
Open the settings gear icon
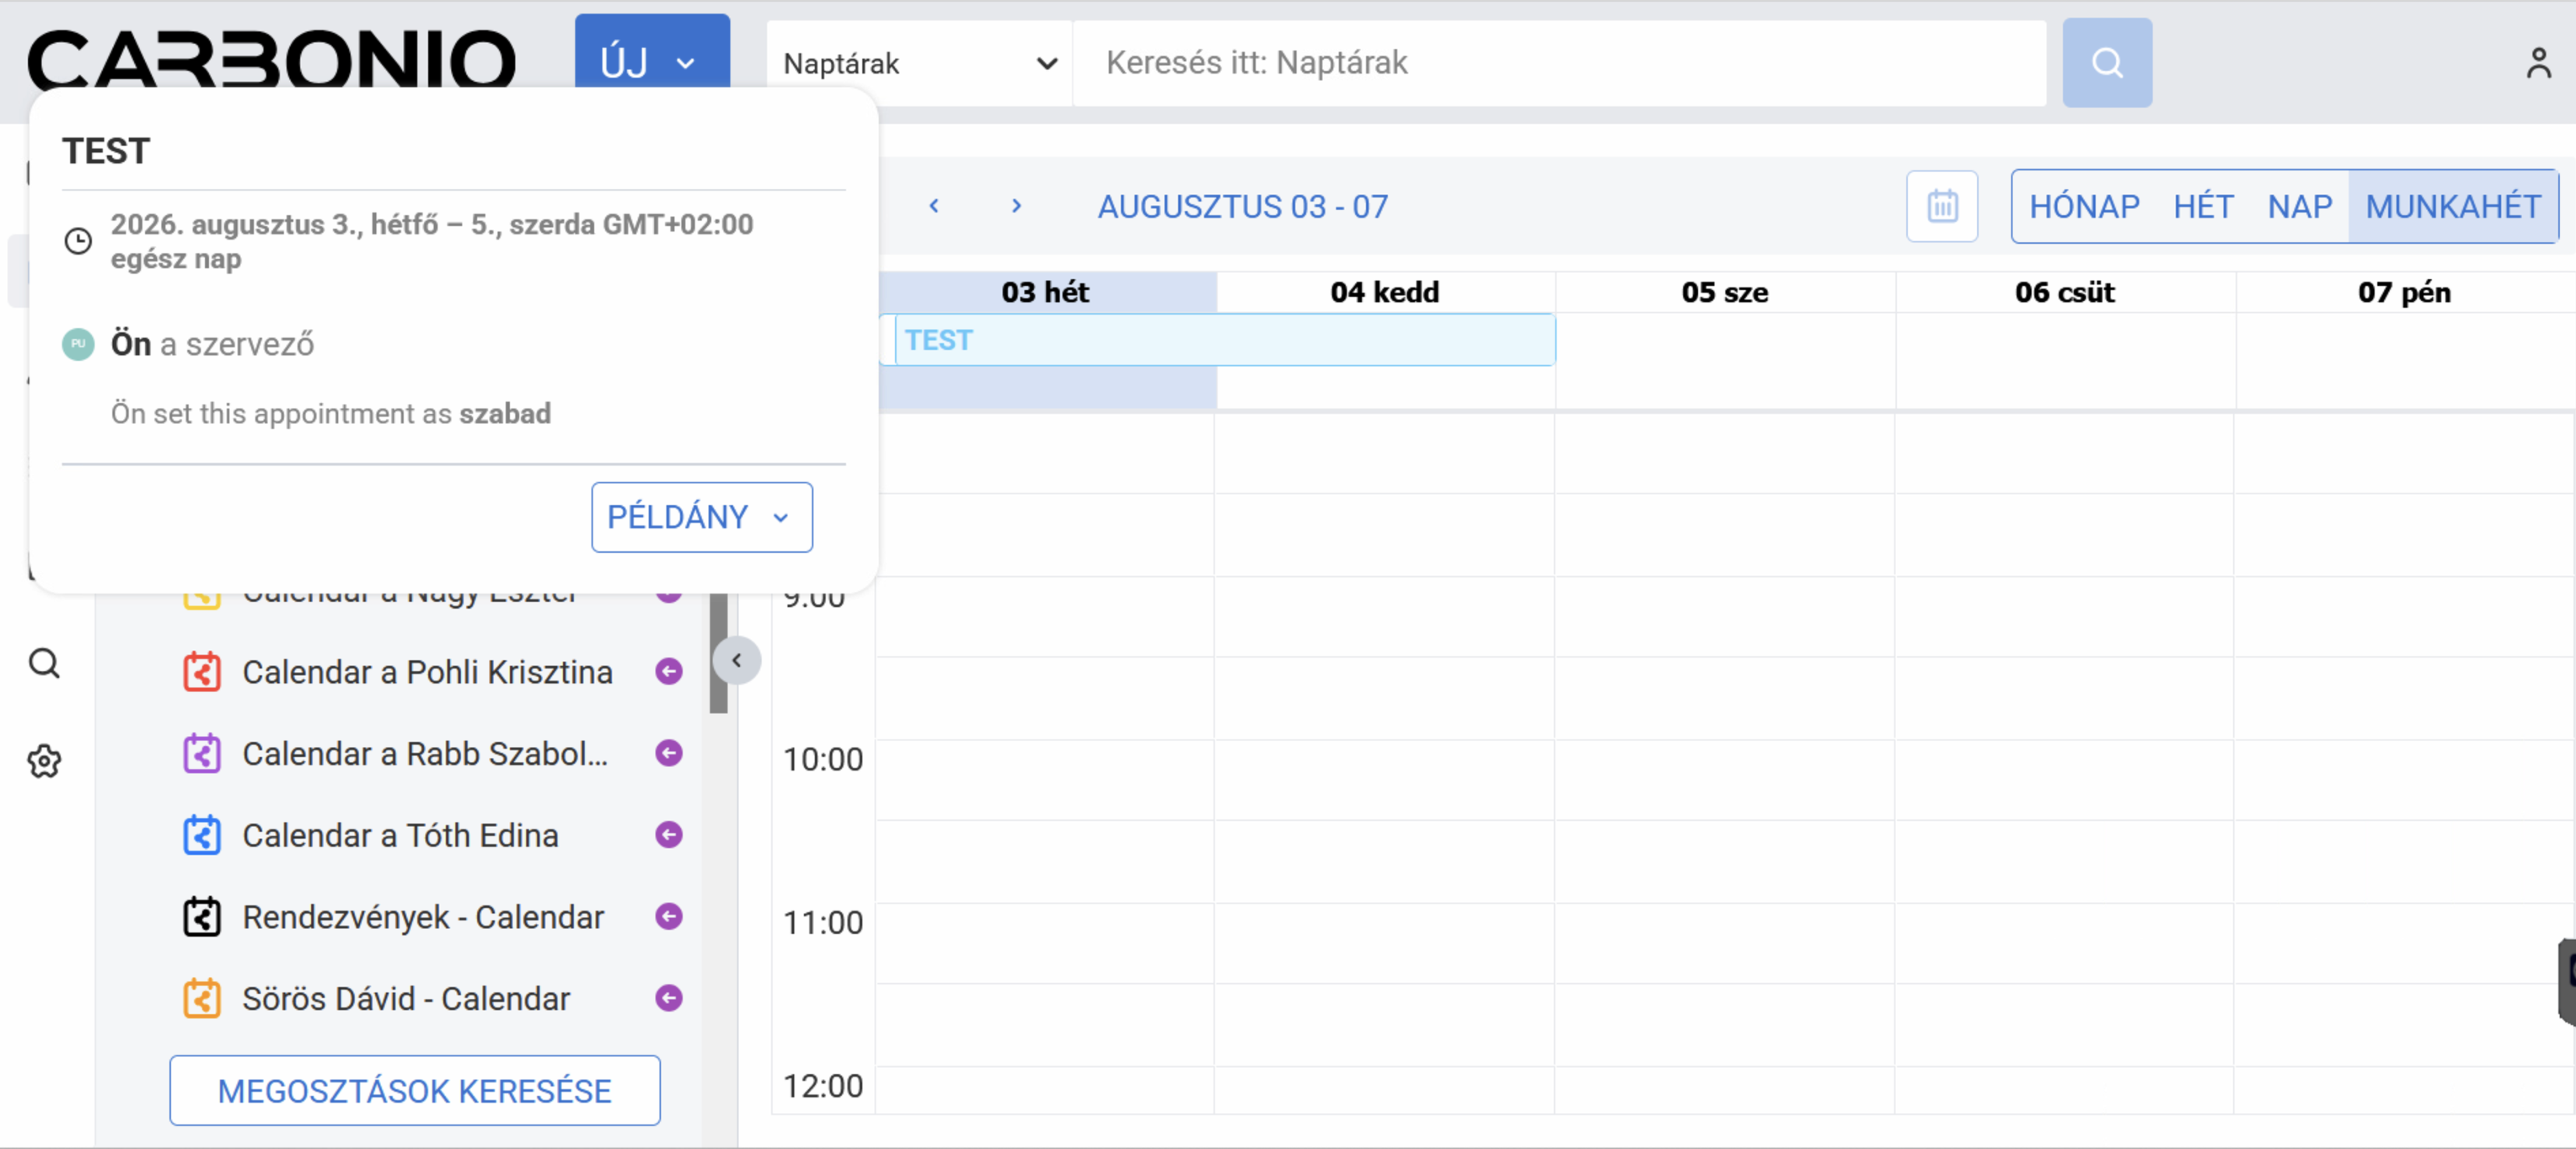click(44, 761)
